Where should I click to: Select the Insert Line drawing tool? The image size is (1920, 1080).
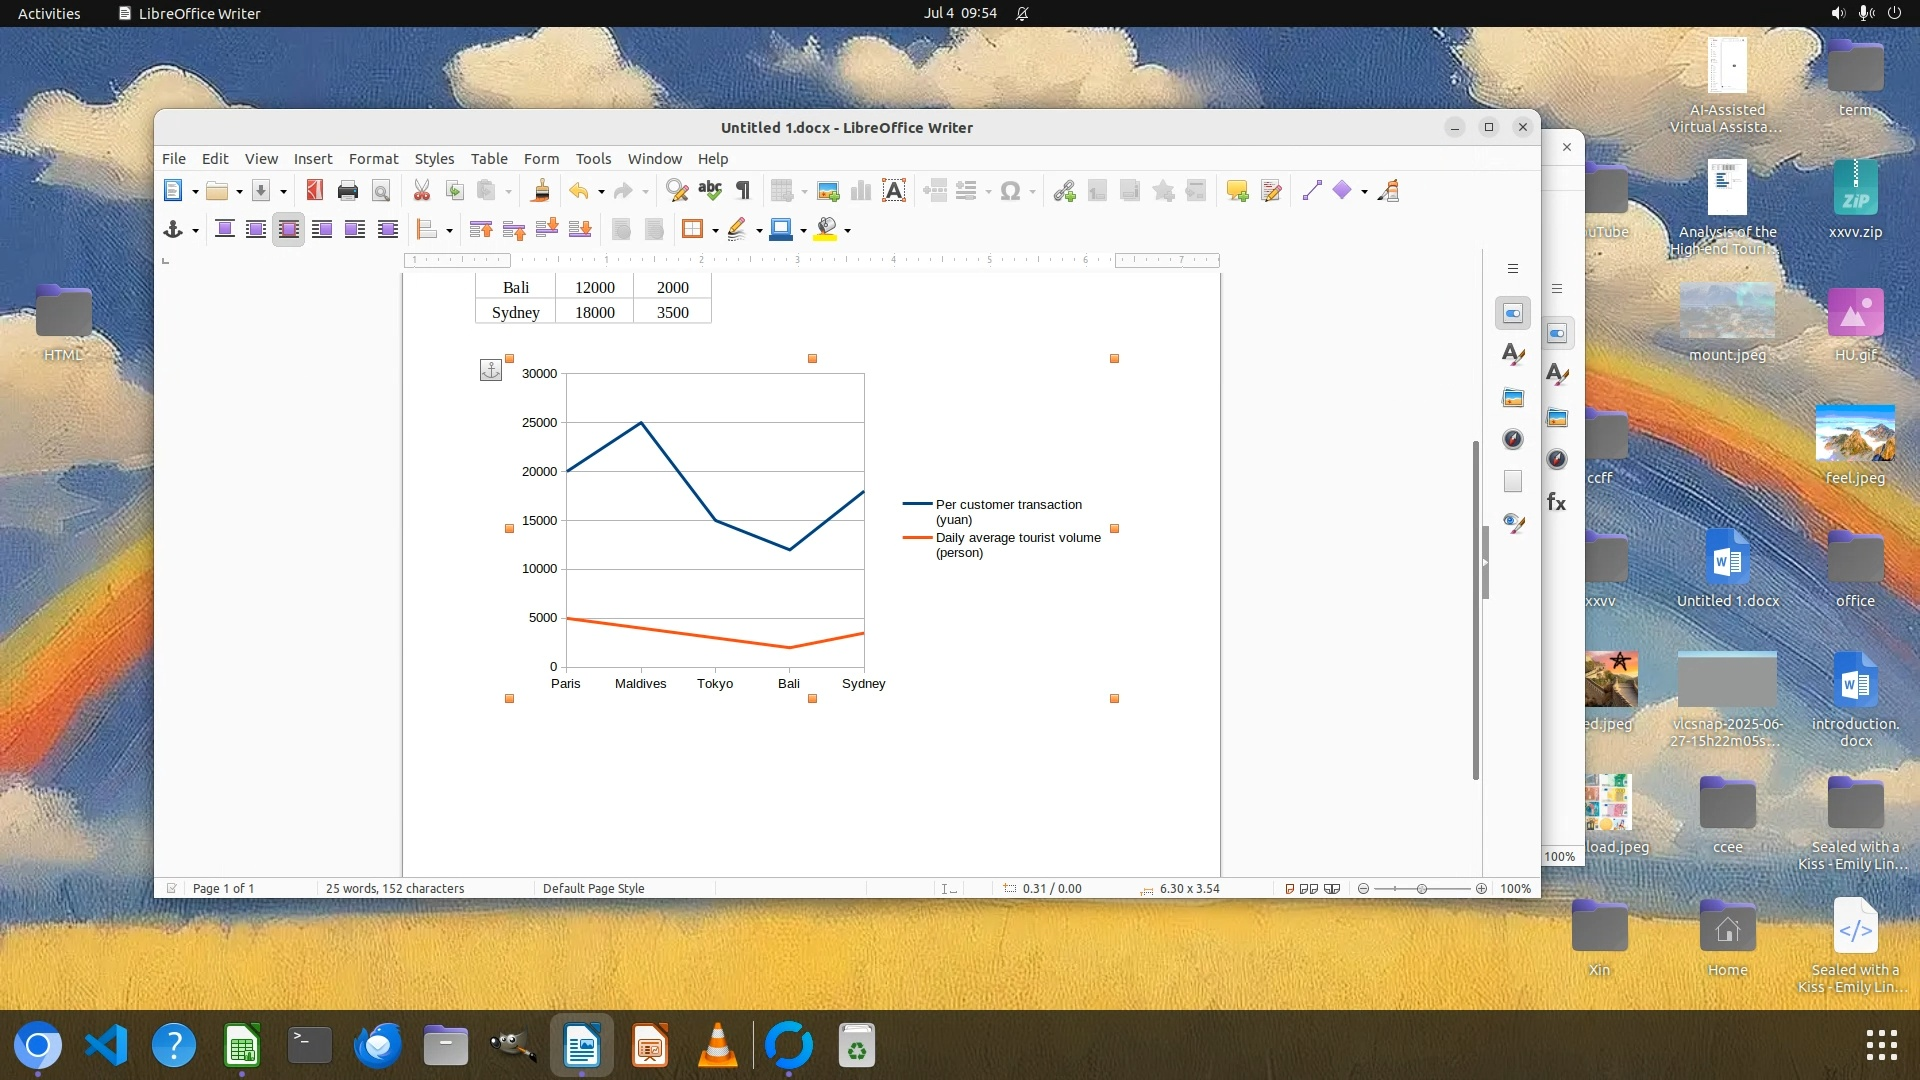[x=1312, y=191]
